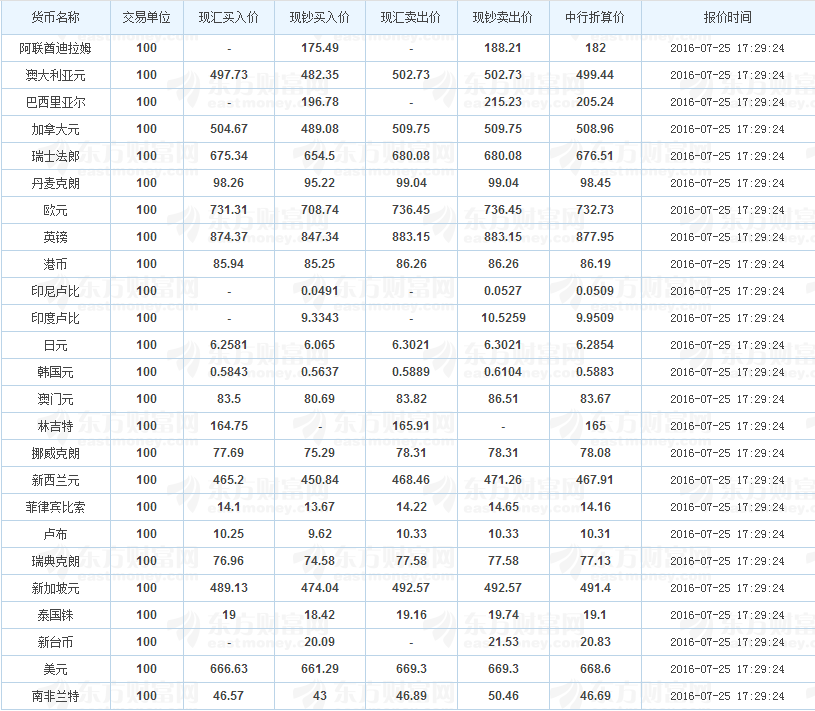
Task: Click the 货币名称 column header
Action: coord(56,17)
